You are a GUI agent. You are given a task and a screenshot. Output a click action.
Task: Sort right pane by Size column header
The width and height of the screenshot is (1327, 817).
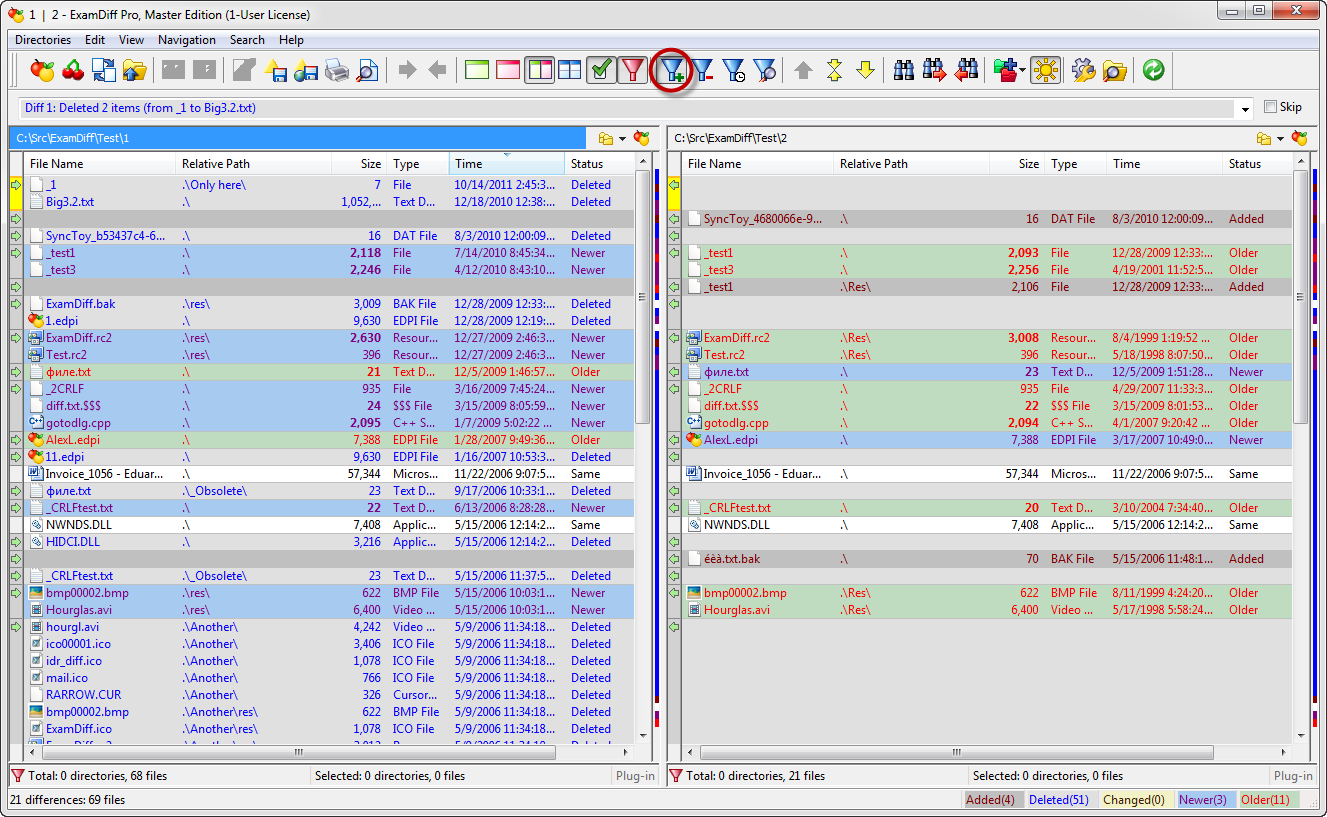point(1017,164)
